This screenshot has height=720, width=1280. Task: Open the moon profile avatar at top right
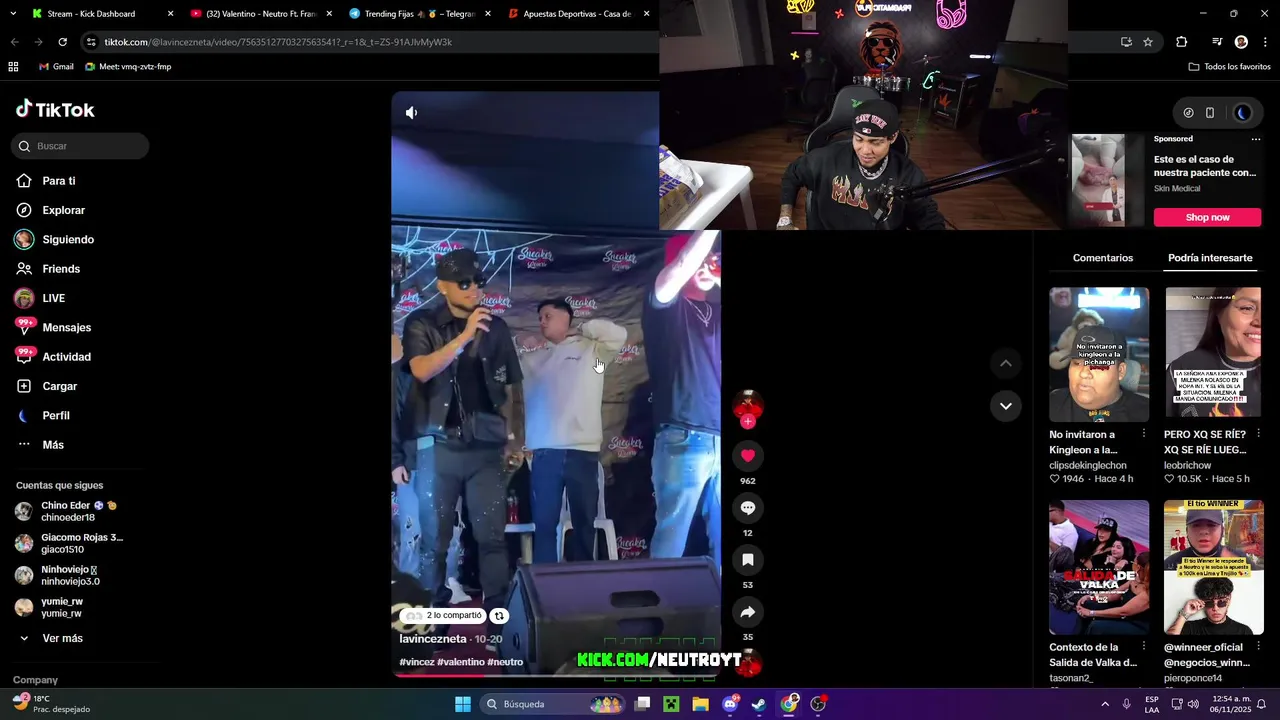click(x=1243, y=113)
